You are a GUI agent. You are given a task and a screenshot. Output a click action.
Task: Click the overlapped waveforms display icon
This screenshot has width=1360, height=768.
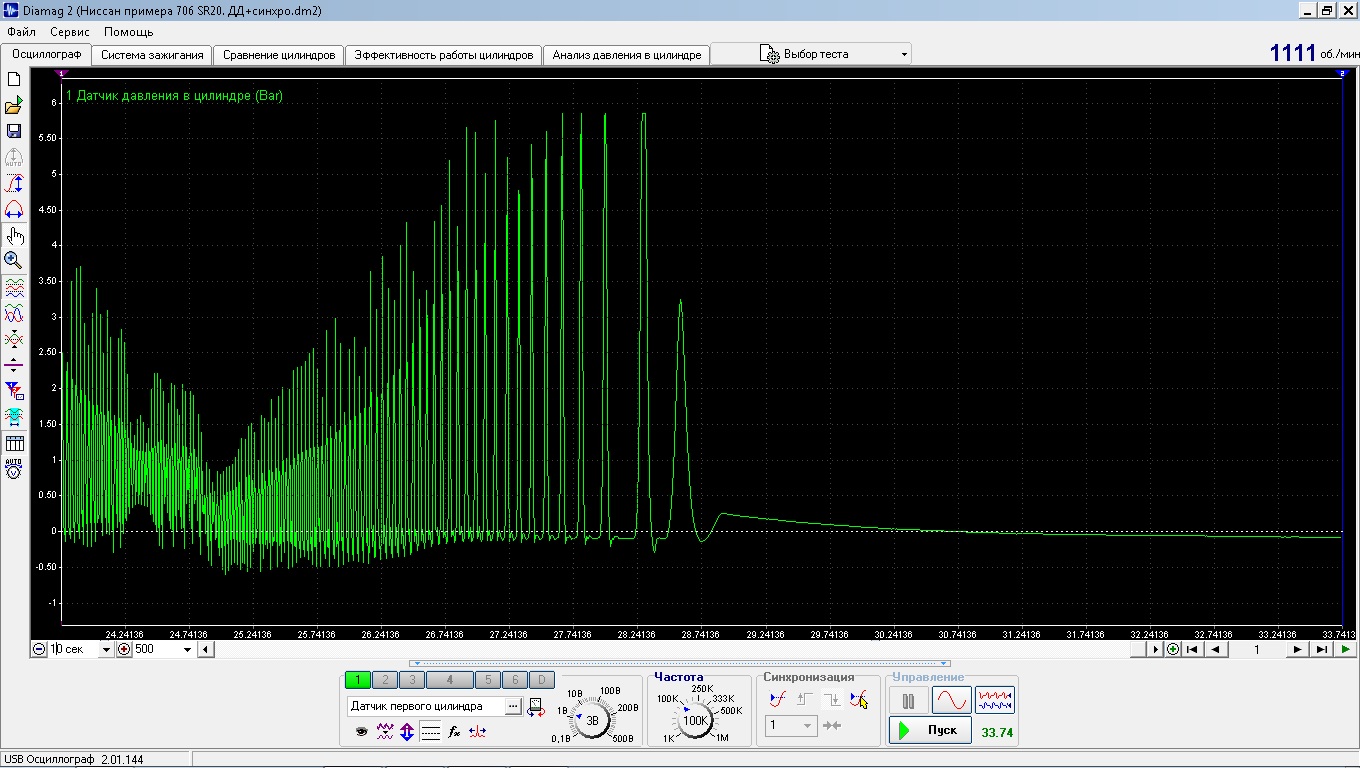pyautogui.click(x=14, y=314)
